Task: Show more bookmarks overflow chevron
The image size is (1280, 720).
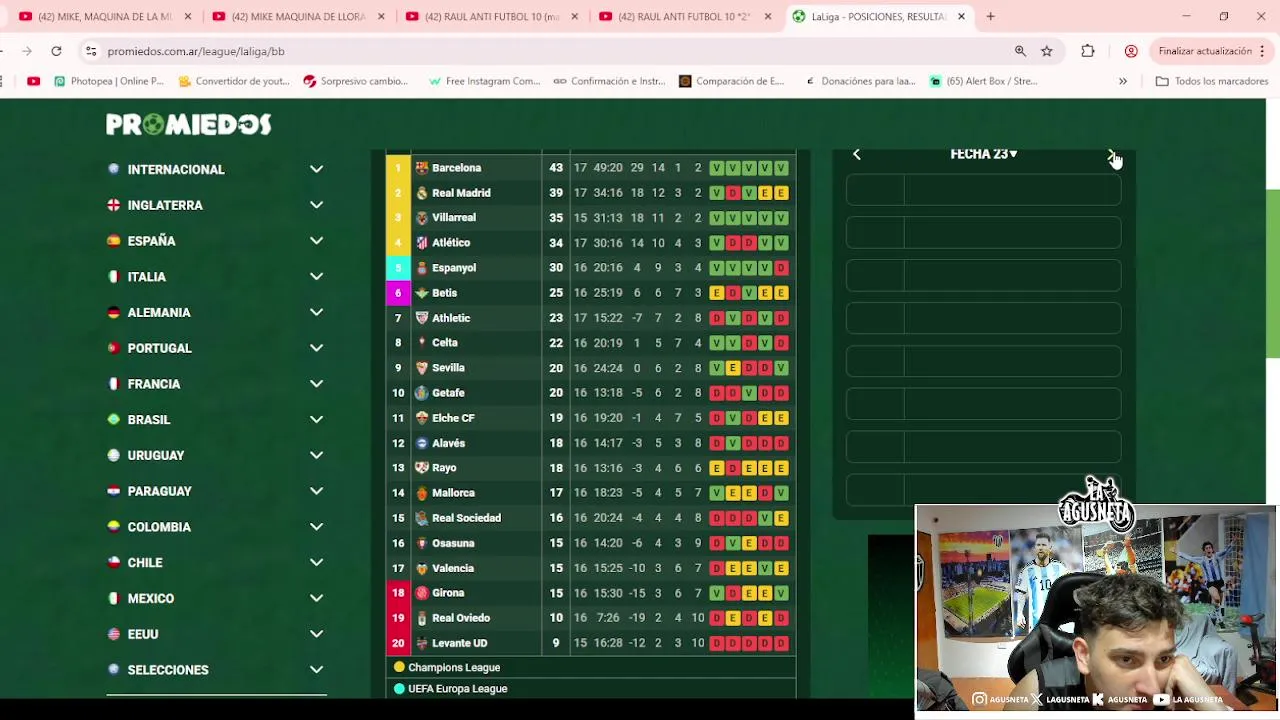Action: pos(1123,81)
